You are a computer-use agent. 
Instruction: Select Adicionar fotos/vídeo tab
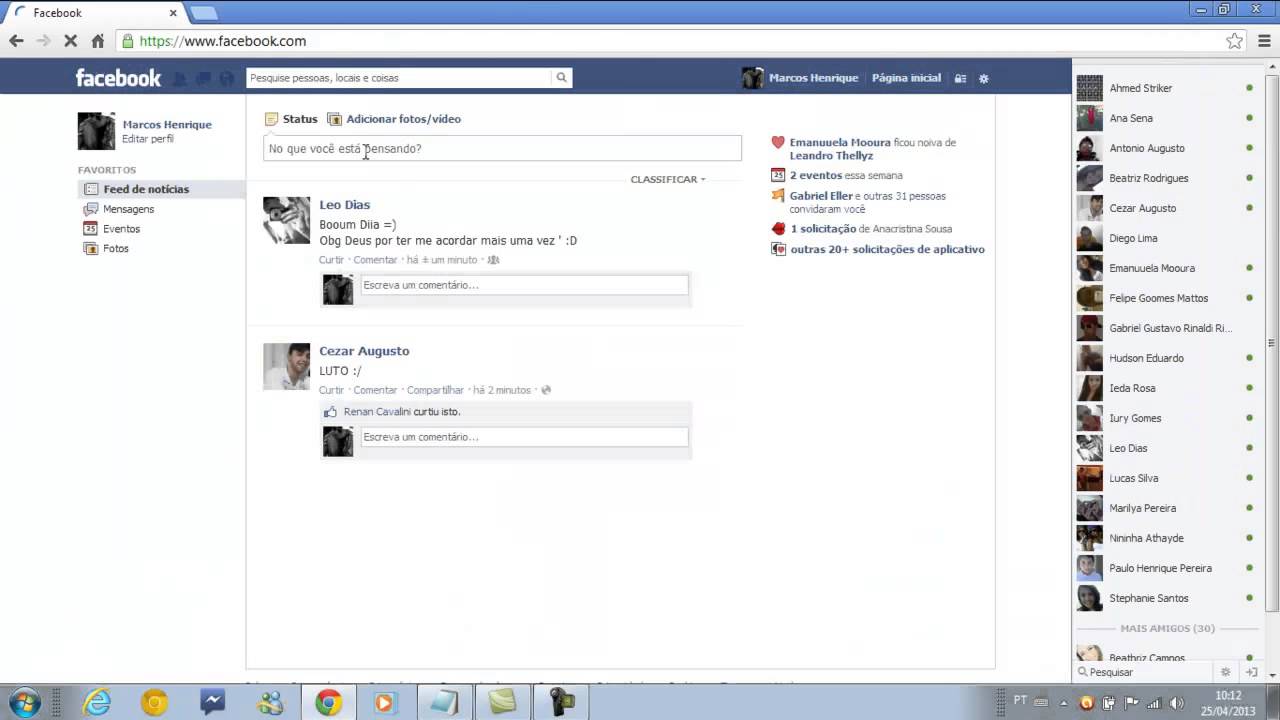click(x=394, y=119)
